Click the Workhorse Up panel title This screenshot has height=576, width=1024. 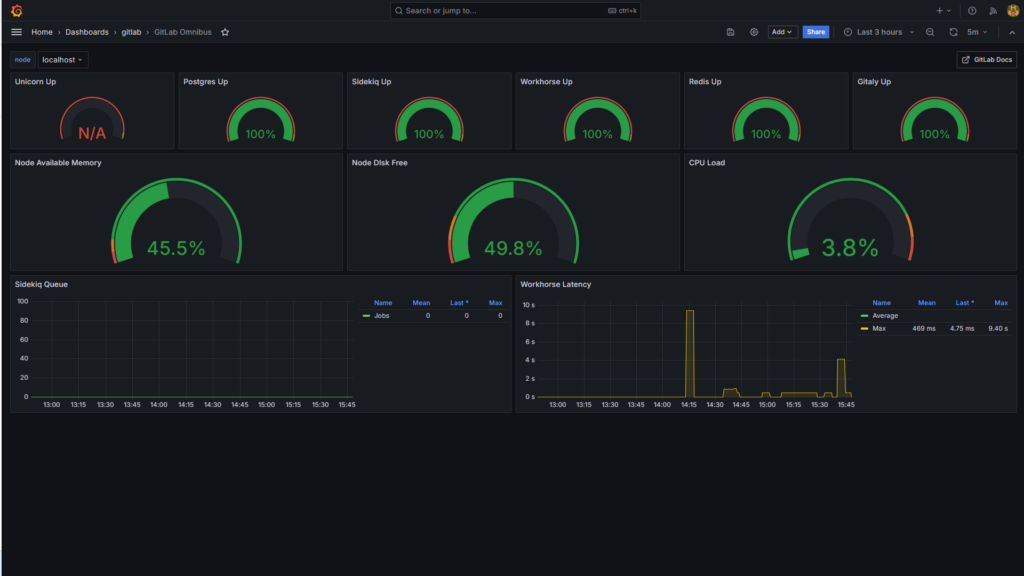(546, 82)
